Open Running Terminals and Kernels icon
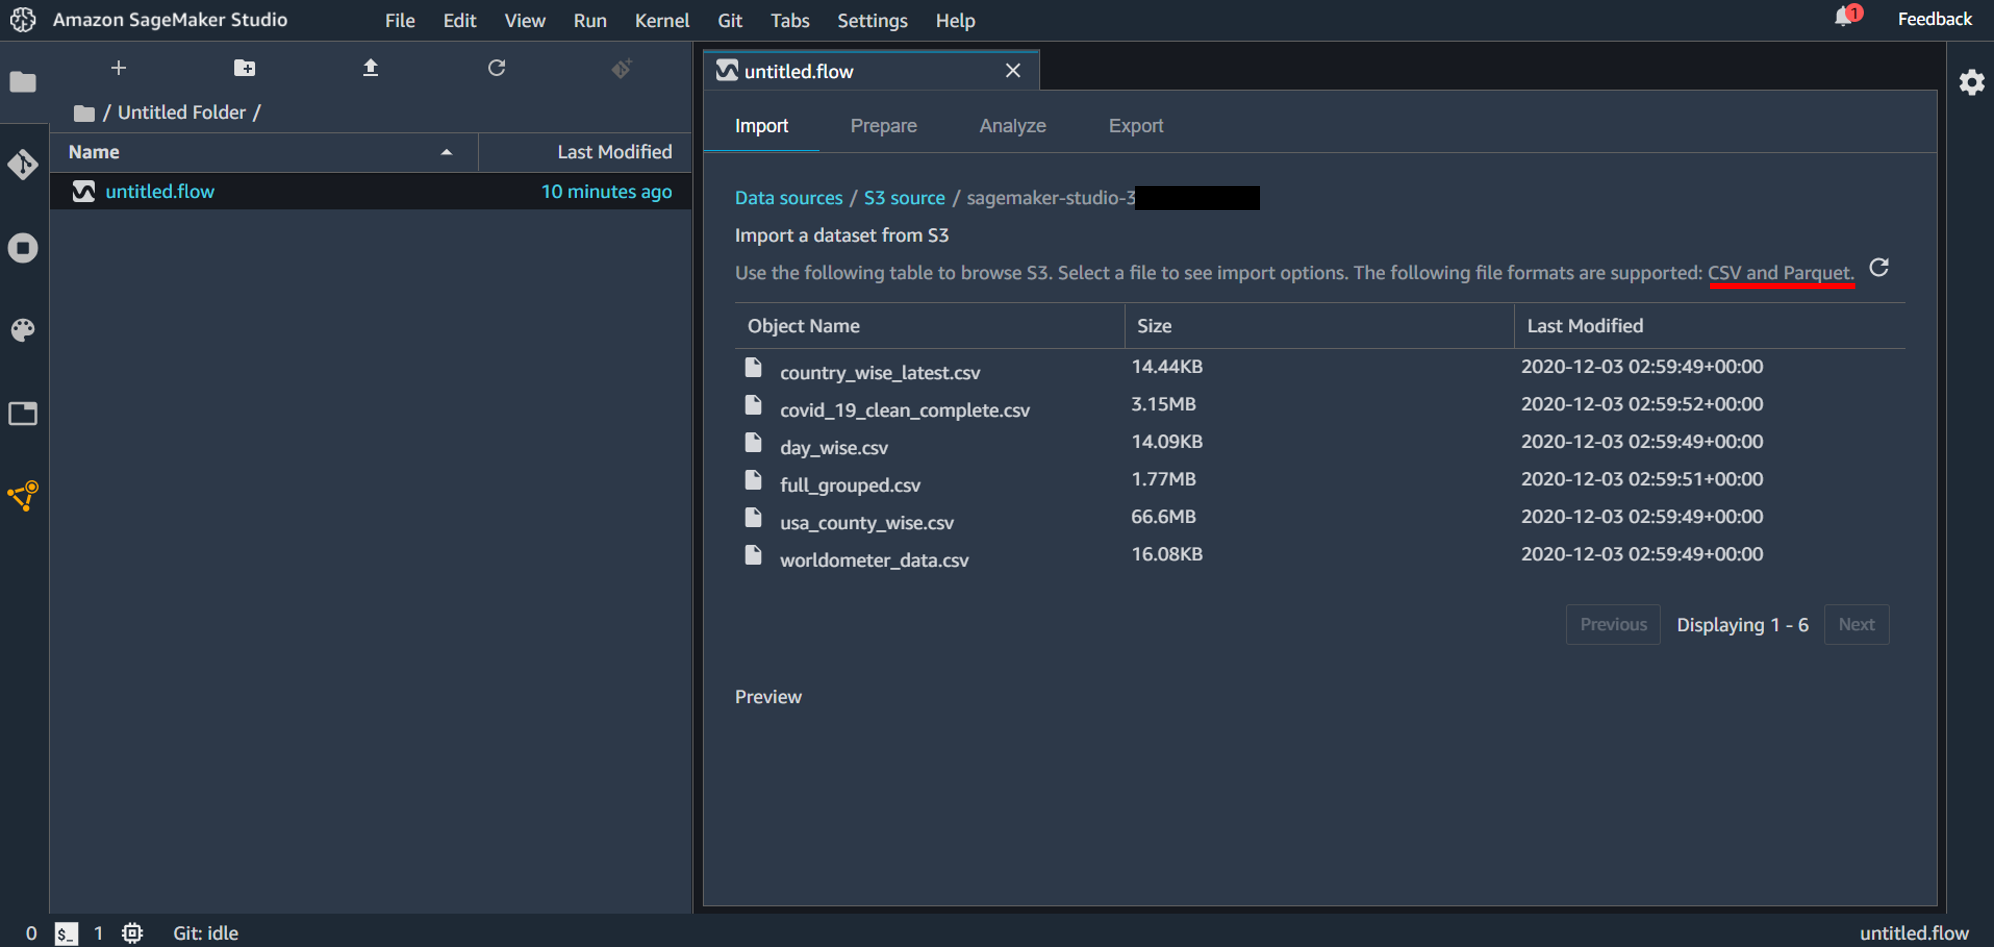This screenshot has height=947, width=1994. pyautogui.click(x=23, y=248)
